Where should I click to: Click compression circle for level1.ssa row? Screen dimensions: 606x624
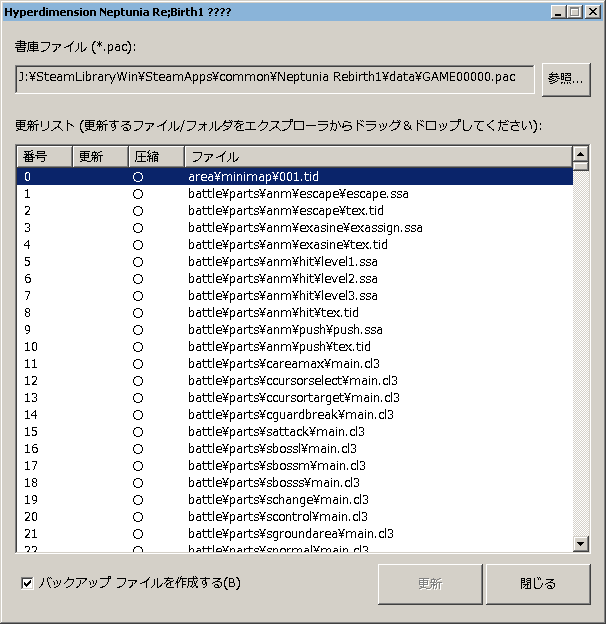coord(138,262)
